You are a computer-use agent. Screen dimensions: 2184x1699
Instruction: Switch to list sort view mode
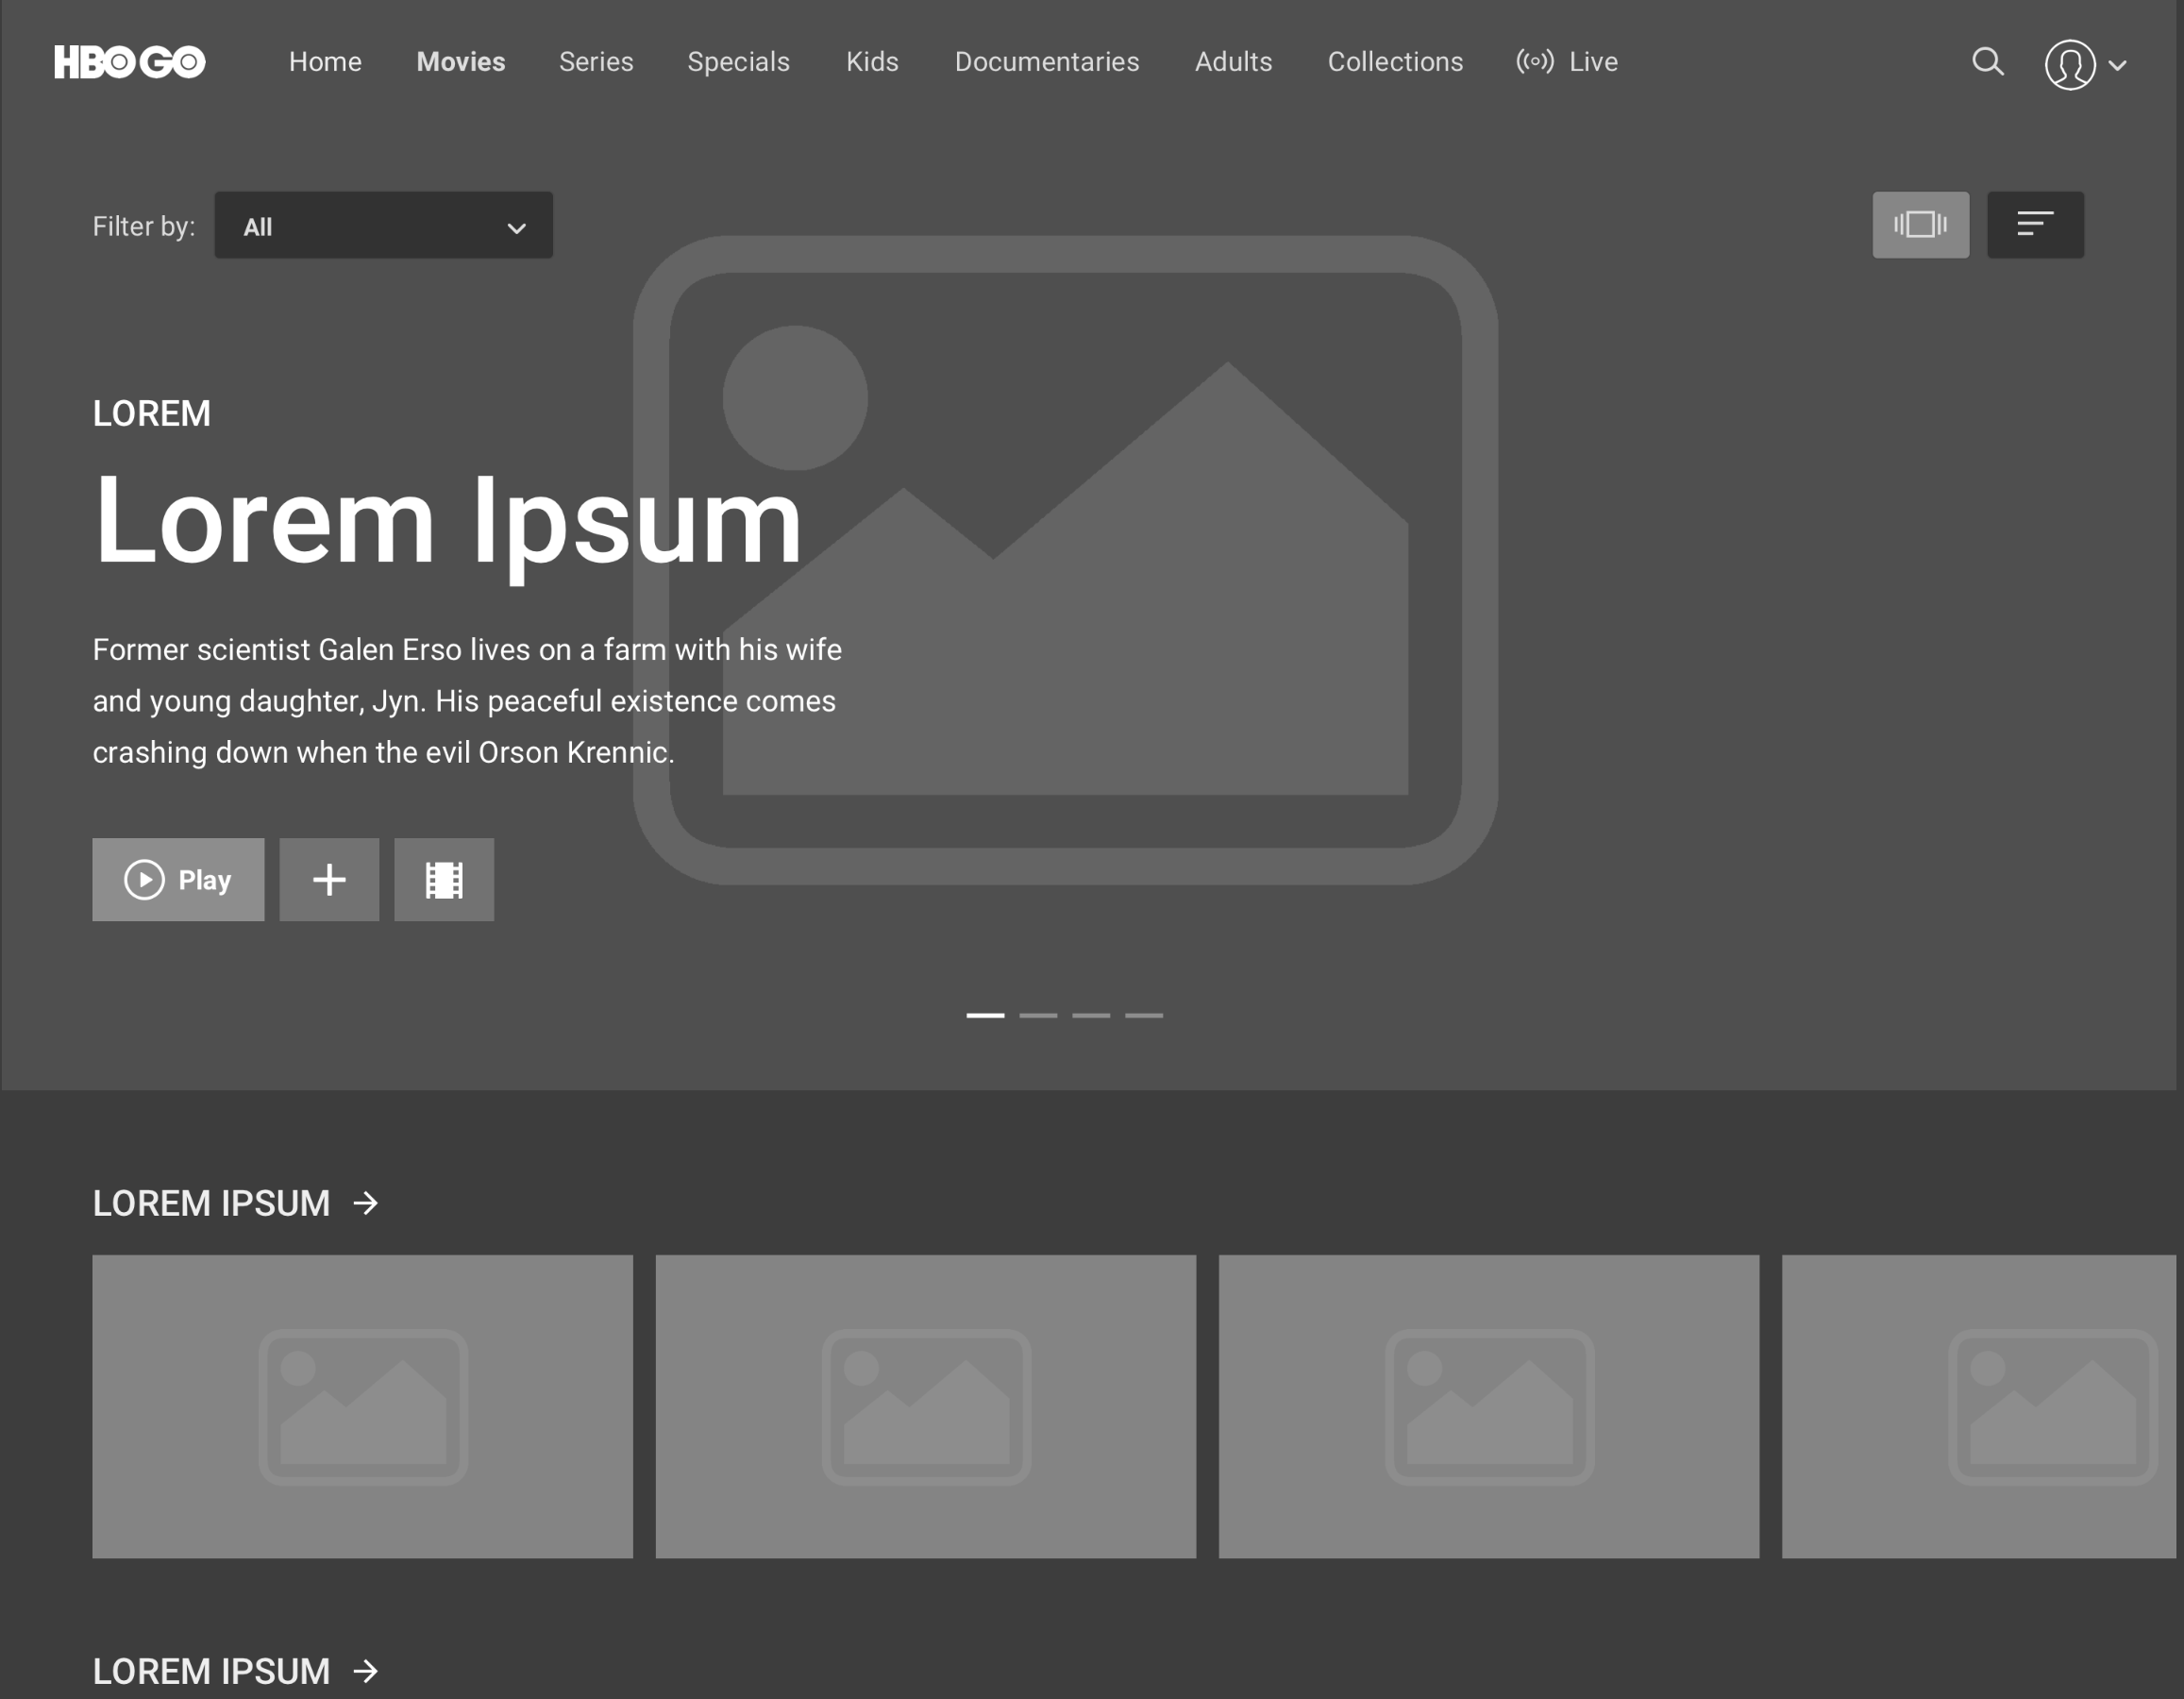click(x=2035, y=225)
